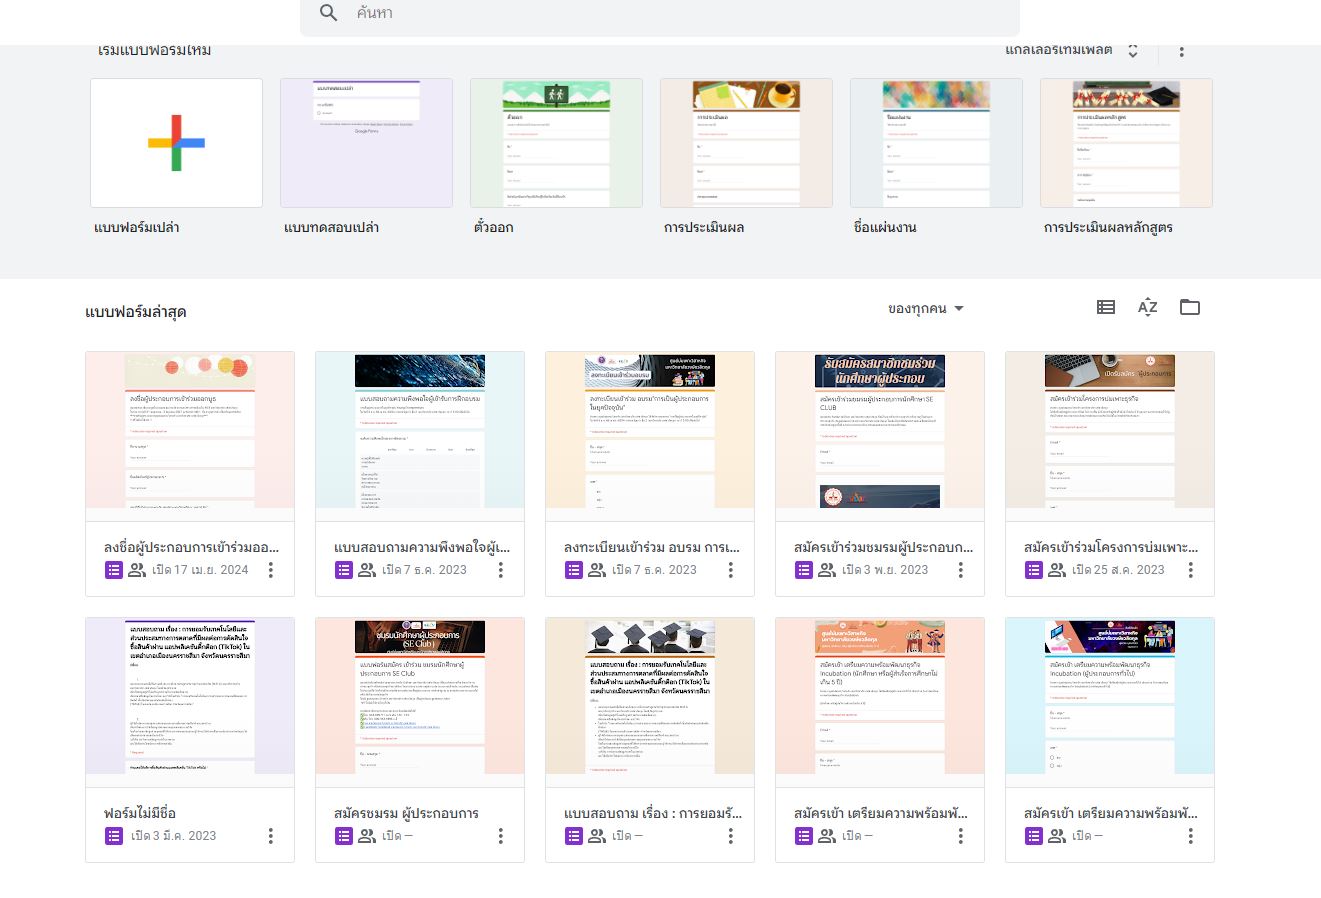Click the A-Z sort options icon
Image resolution: width=1321 pixels, height=898 pixels.
click(1147, 308)
